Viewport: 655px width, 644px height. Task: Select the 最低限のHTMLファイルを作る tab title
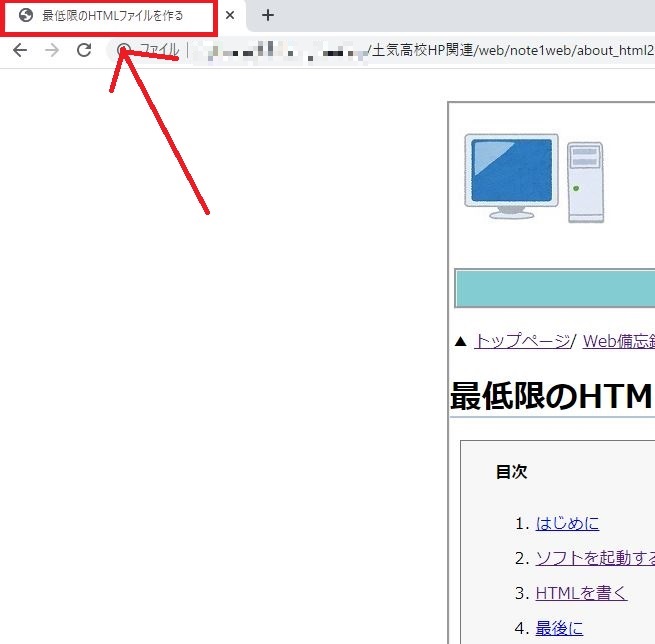point(112,16)
